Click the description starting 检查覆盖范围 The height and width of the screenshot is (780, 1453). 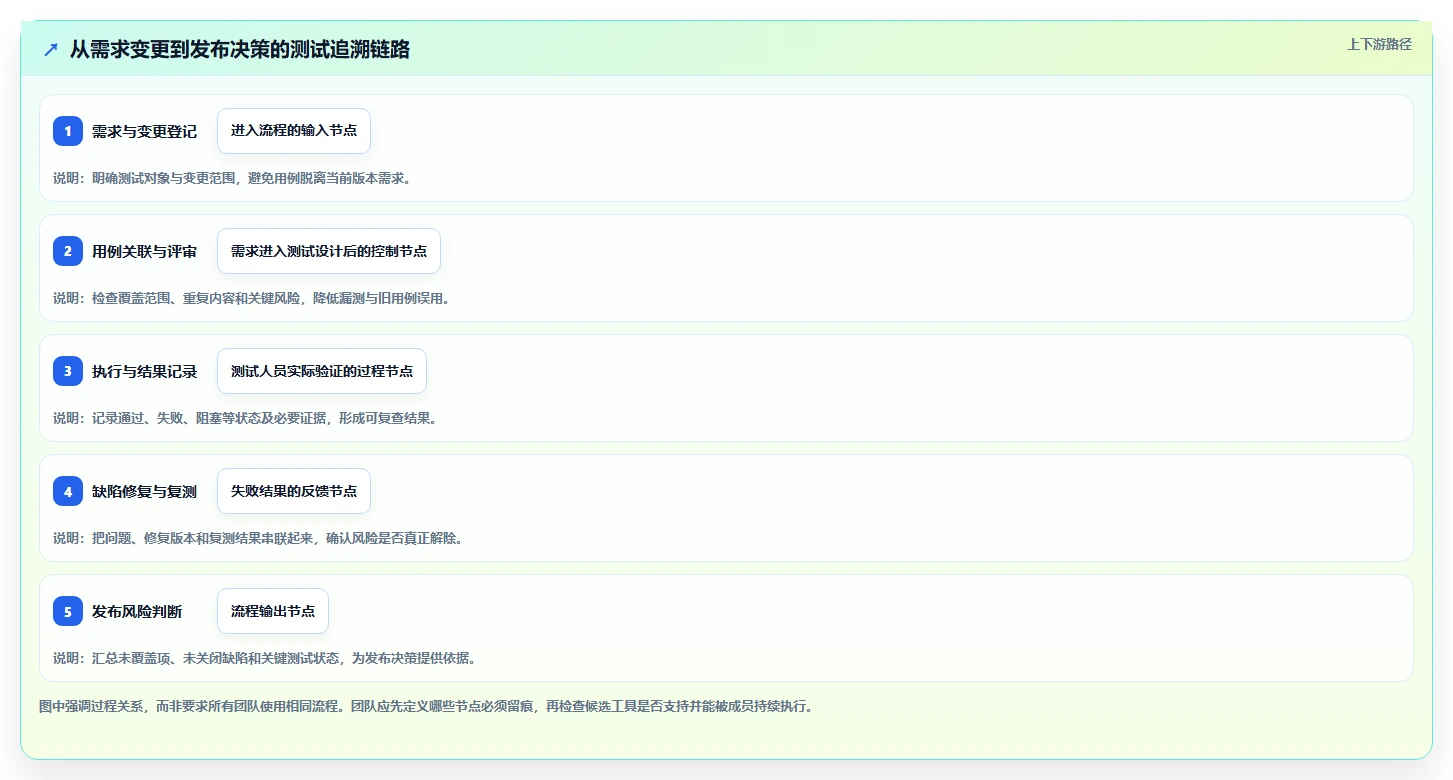(251, 298)
